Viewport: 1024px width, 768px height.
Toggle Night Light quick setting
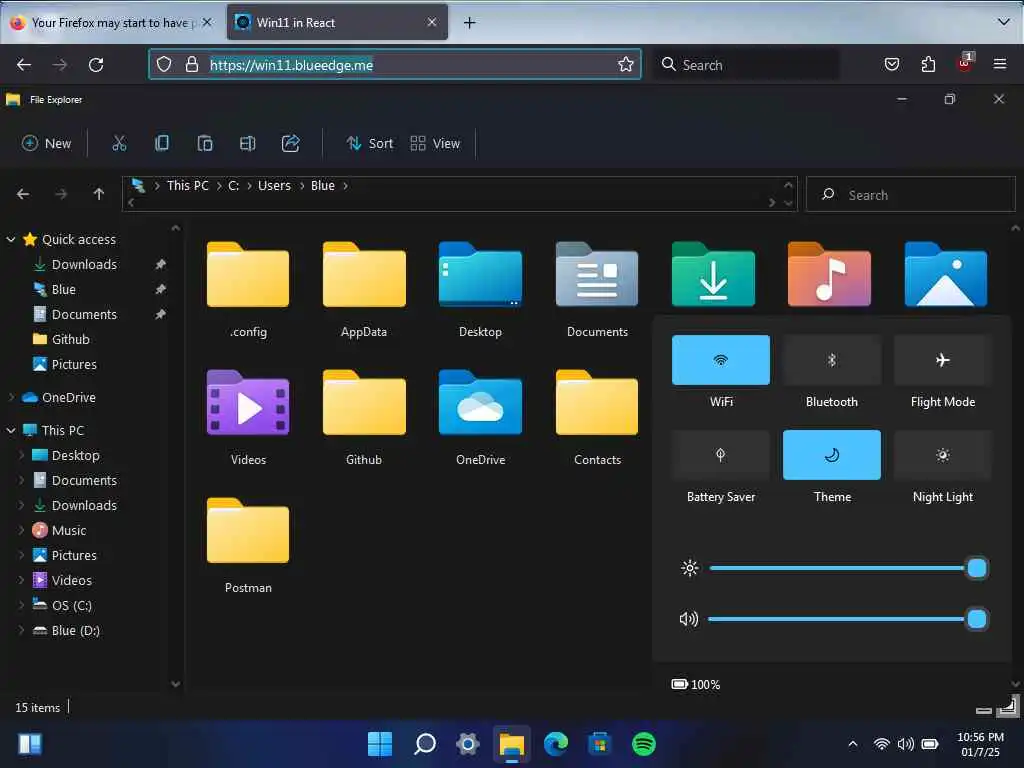pos(943,455)
